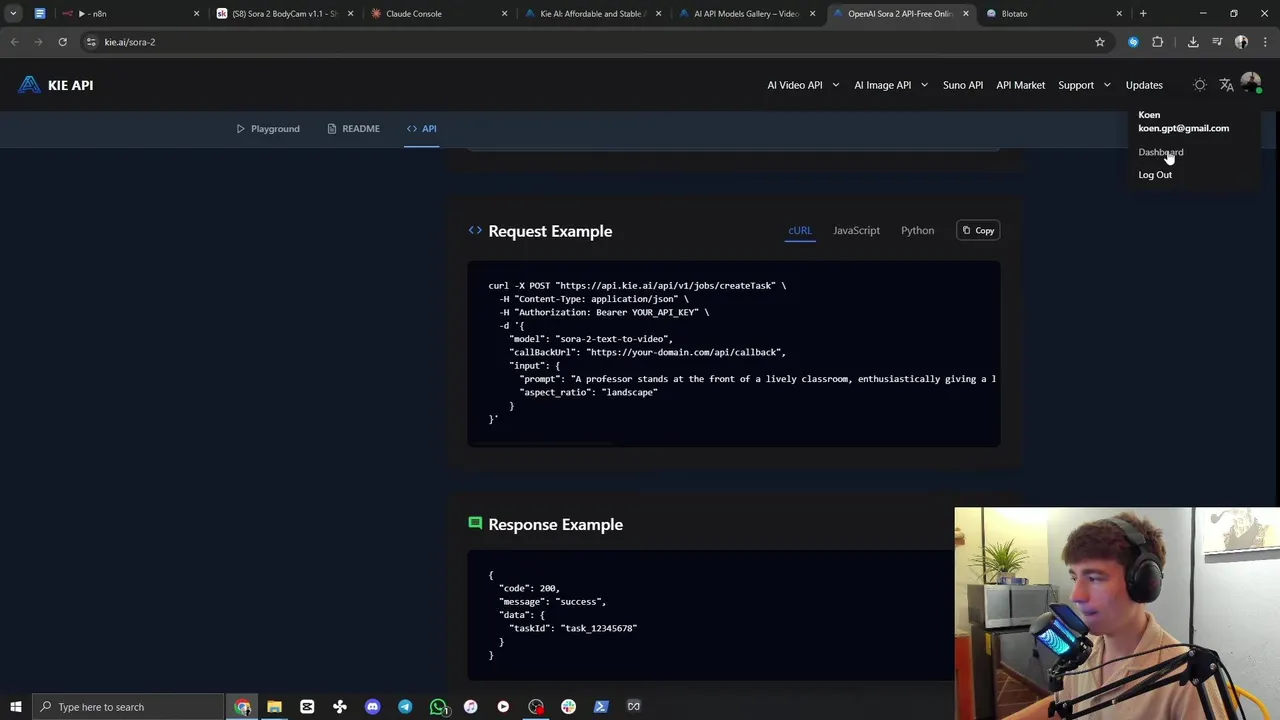Toggle the light/dark theme sun icon
Screen dimensions: 1280x720
click(x=1200, y=85)
